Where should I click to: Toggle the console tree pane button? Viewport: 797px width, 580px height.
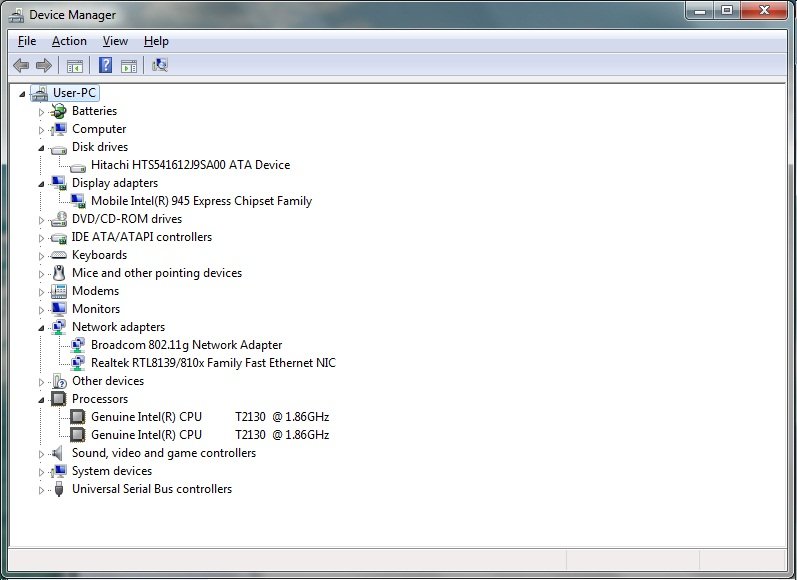pyautogui.click(x=74, y=66)
